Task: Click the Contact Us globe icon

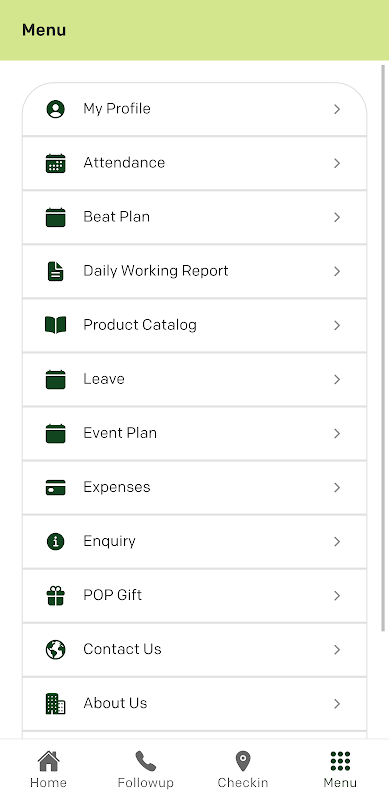Action: tap(55, 649)
